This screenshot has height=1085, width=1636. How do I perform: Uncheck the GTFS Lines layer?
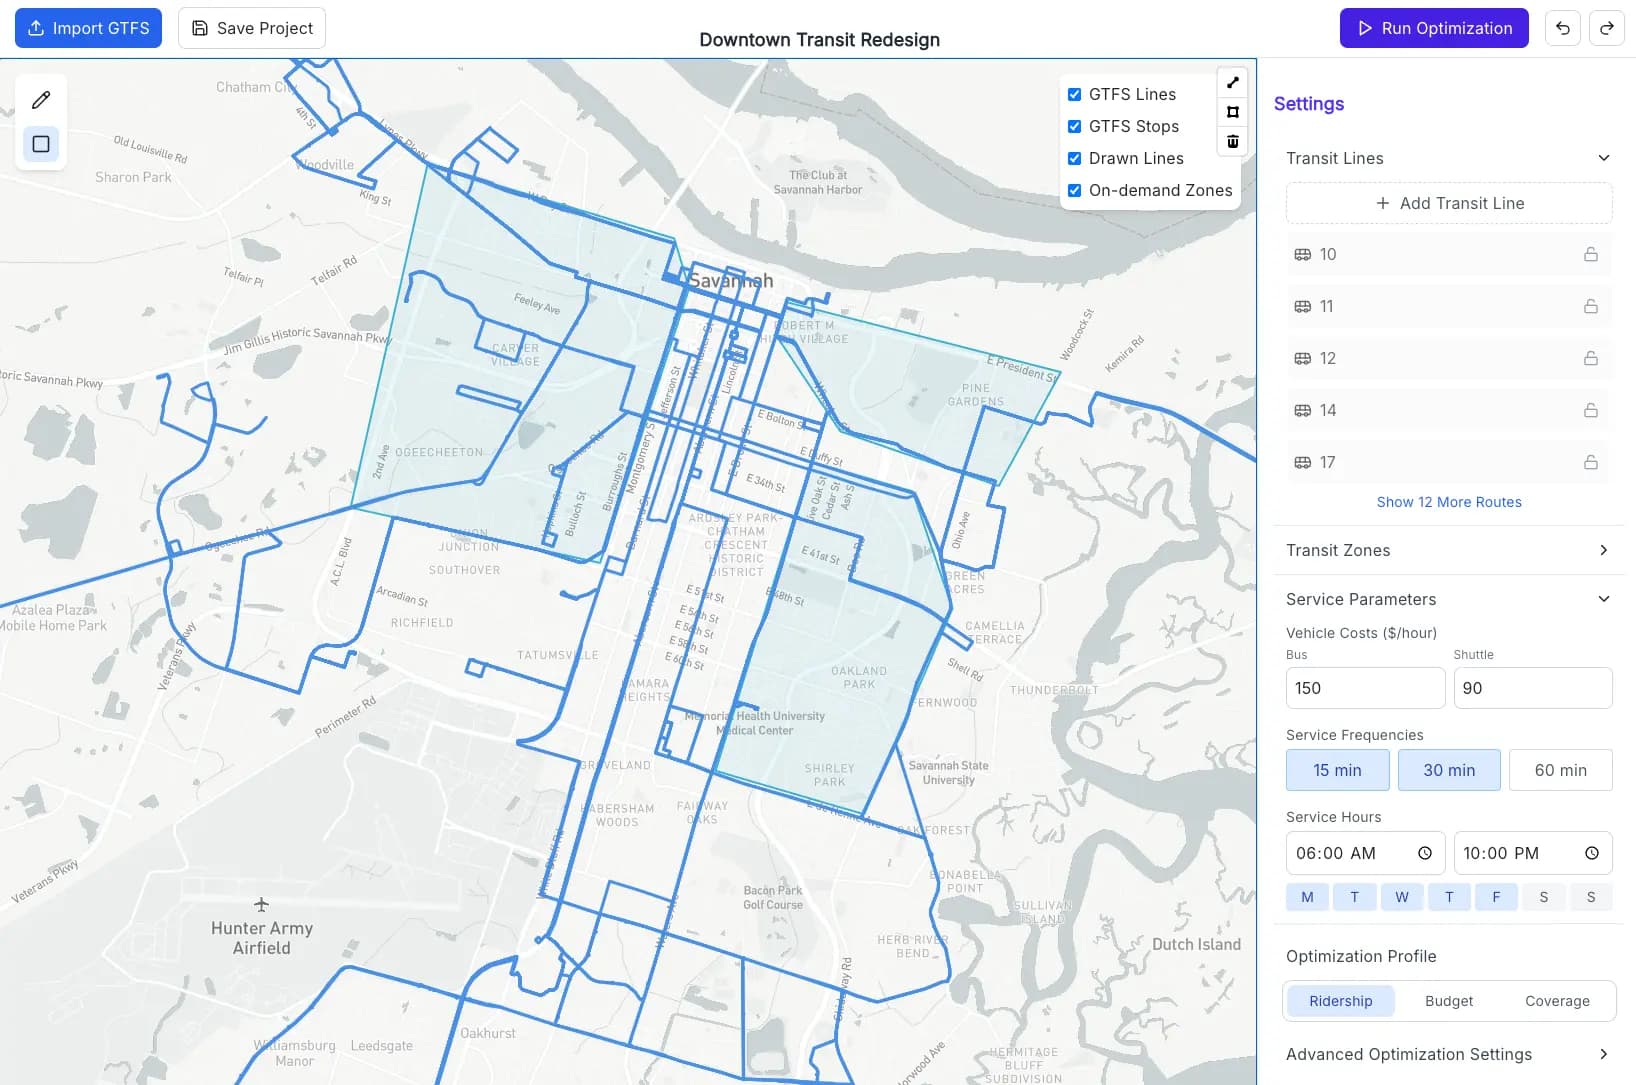1074,94
